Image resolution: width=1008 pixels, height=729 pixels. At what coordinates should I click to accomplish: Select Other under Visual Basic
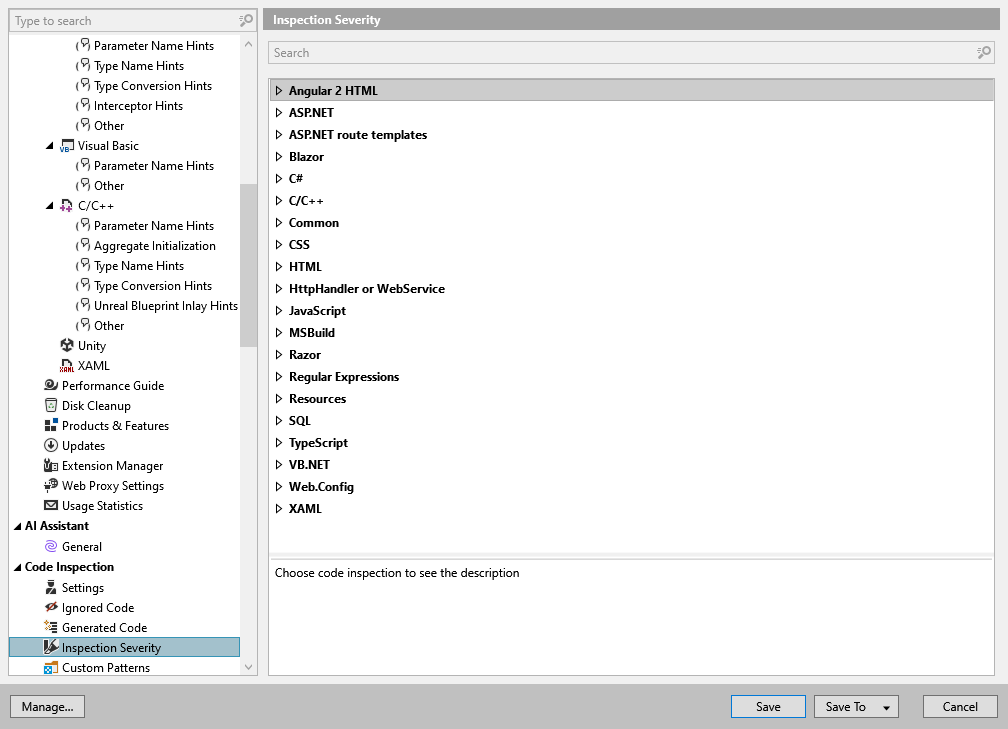(x=109, y=186)
